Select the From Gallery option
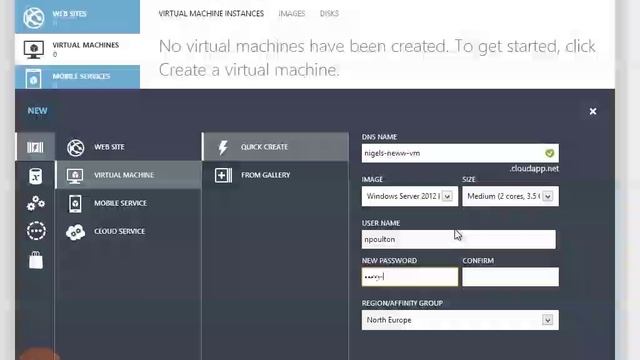 [x=276, y=175]
